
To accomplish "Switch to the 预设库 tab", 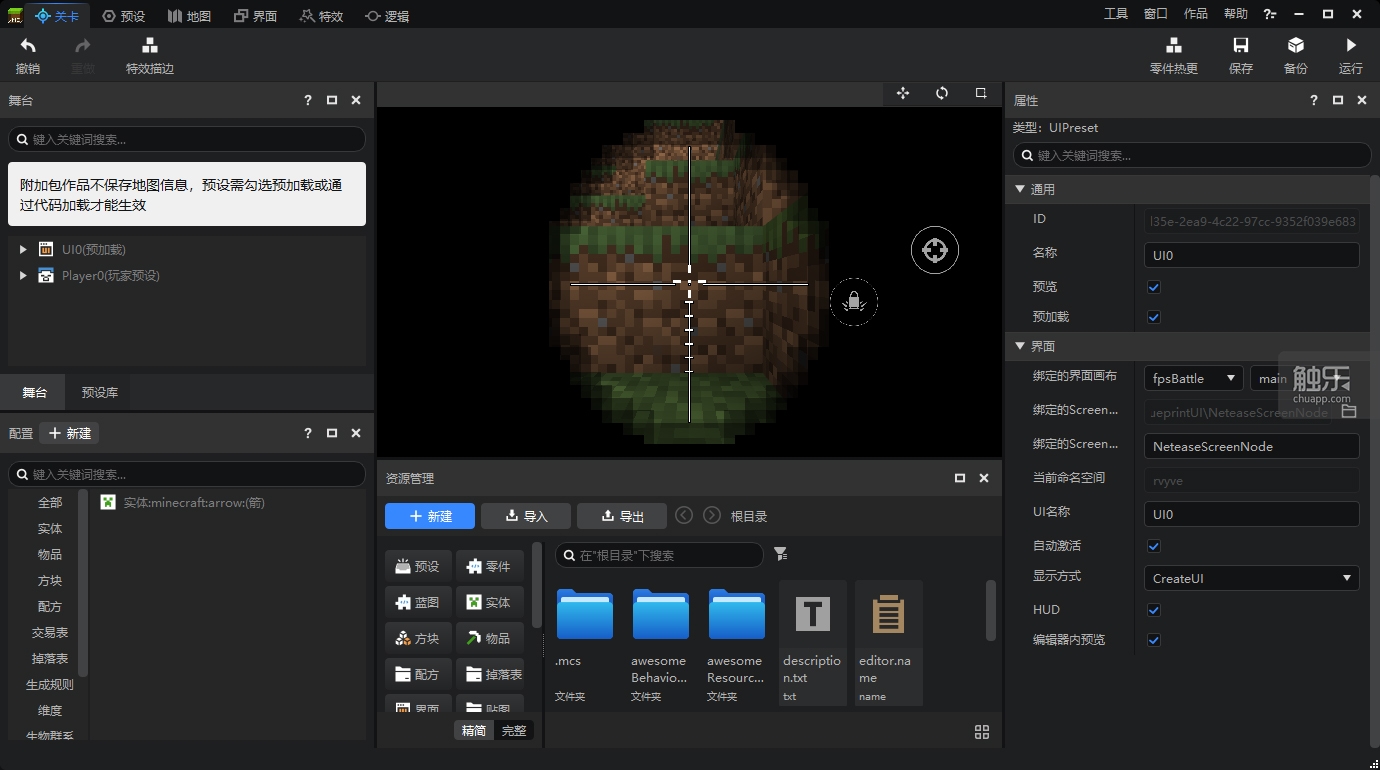I will (x=100, y=392).
